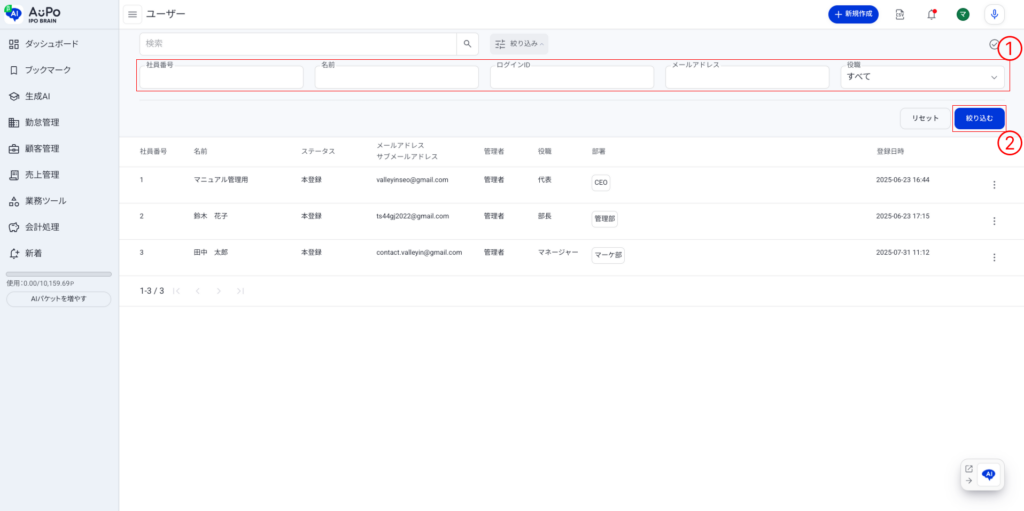Toggle the circled checkmark above the filters
This screenshot has width=1024, height=511.
point(993,45)
